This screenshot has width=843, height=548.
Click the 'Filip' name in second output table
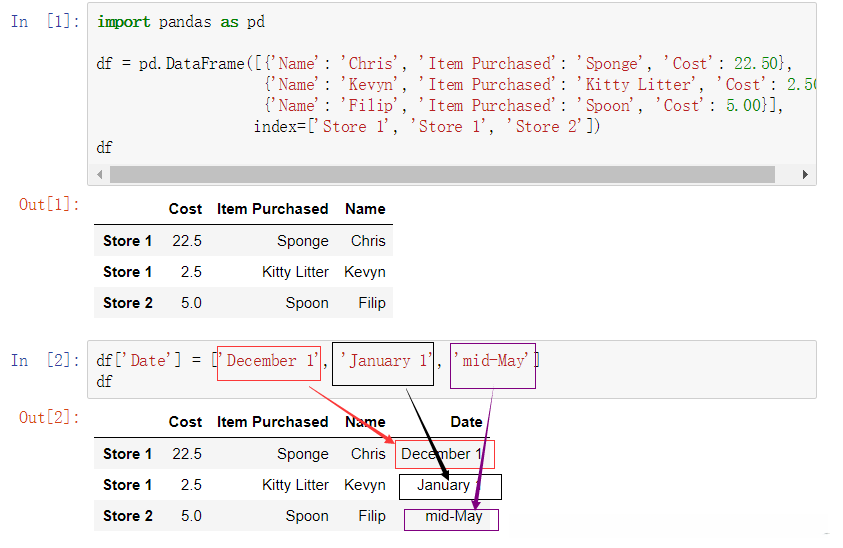(x=371, y=516)
